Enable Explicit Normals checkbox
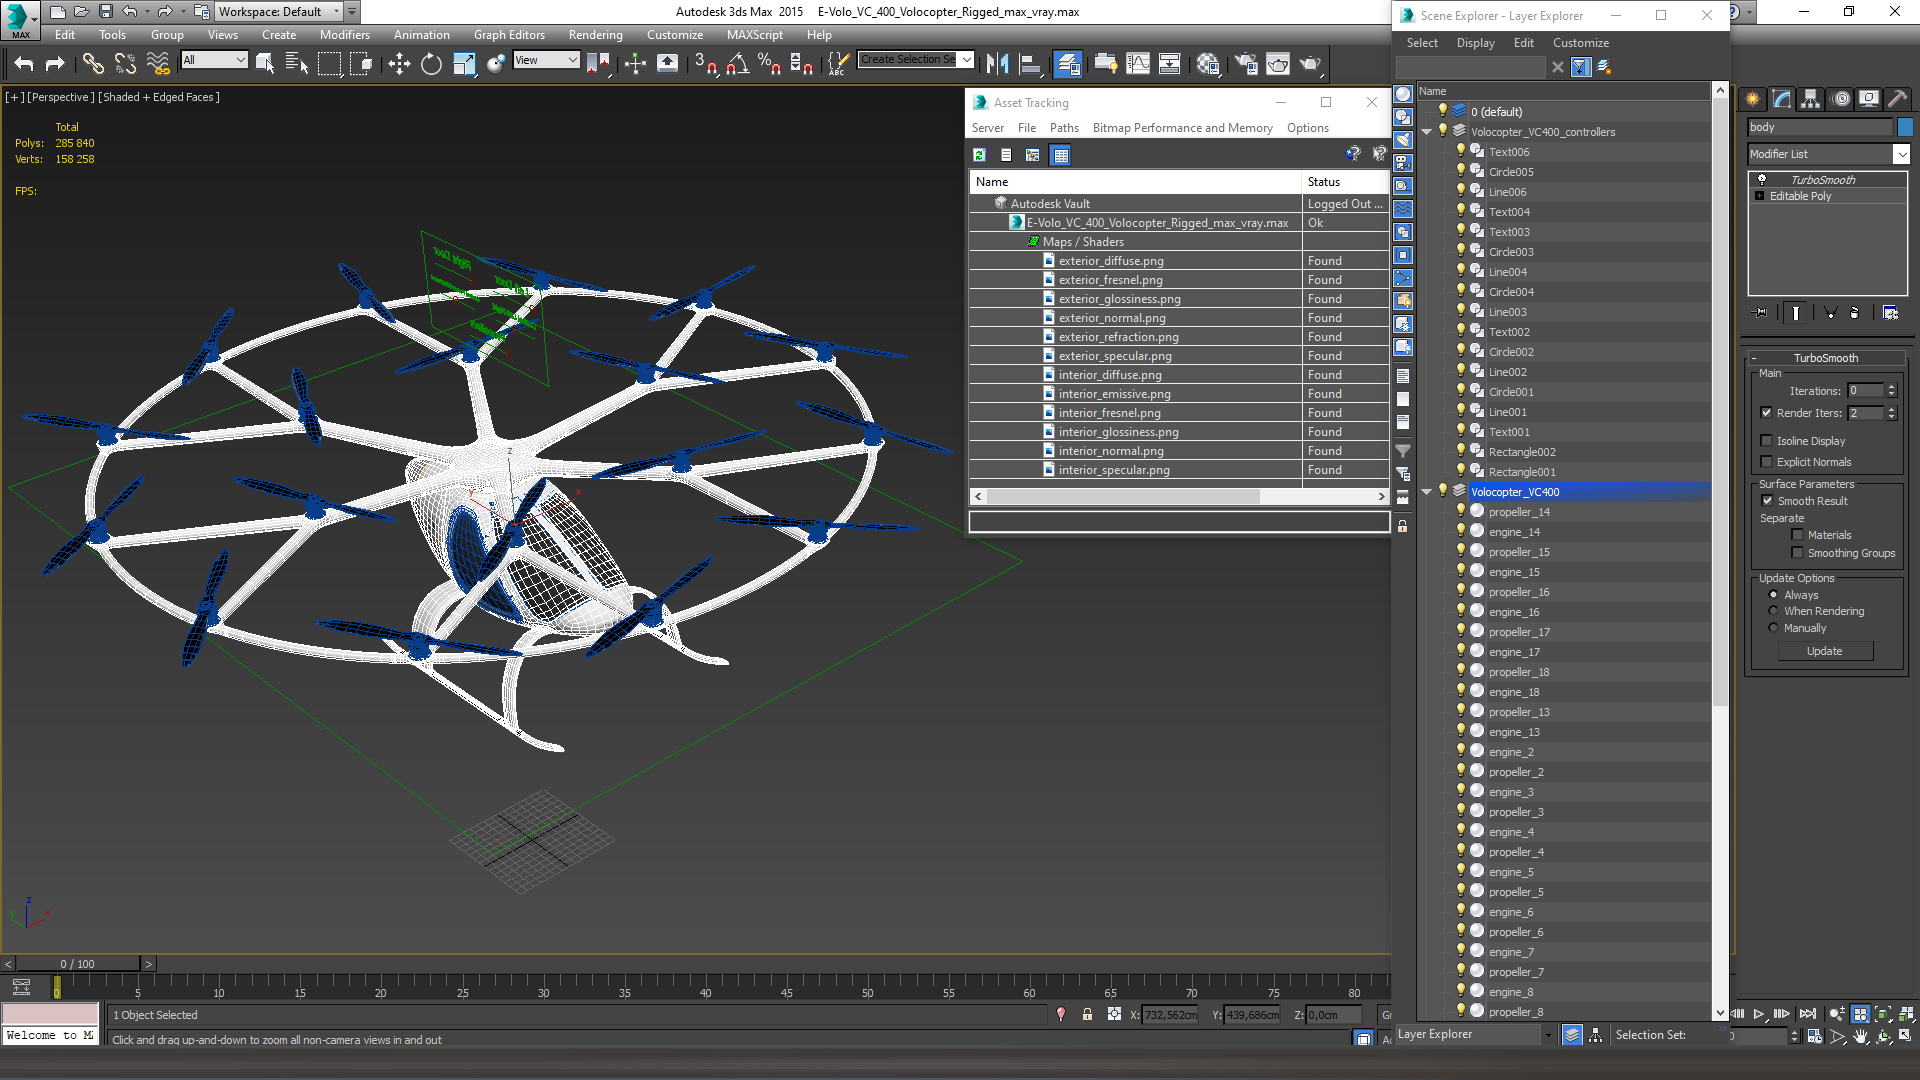 (1767, 462)
